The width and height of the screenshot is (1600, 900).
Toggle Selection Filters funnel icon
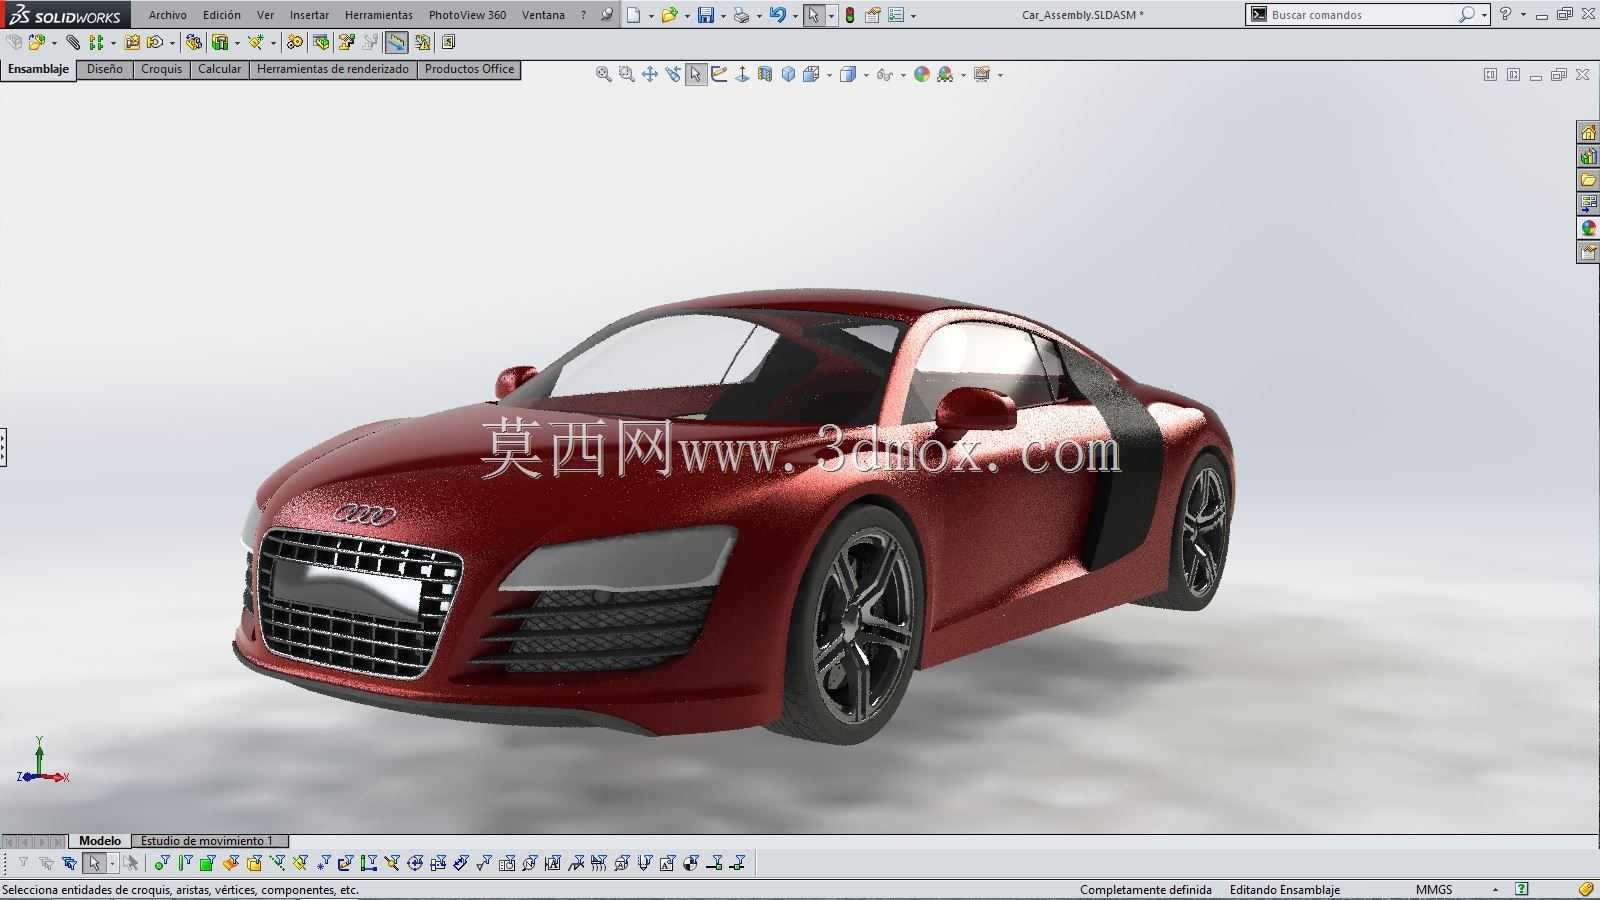click(x=23, y=863)
